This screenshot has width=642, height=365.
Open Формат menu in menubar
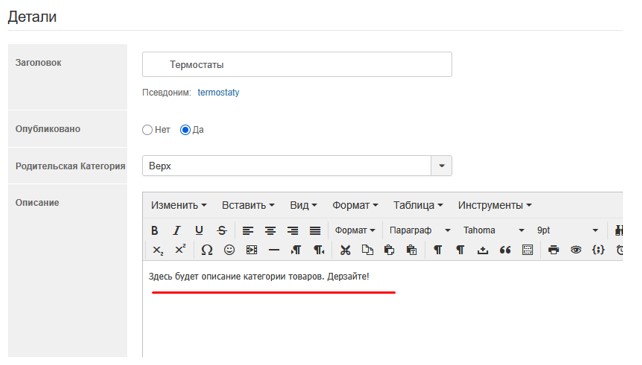355,205
